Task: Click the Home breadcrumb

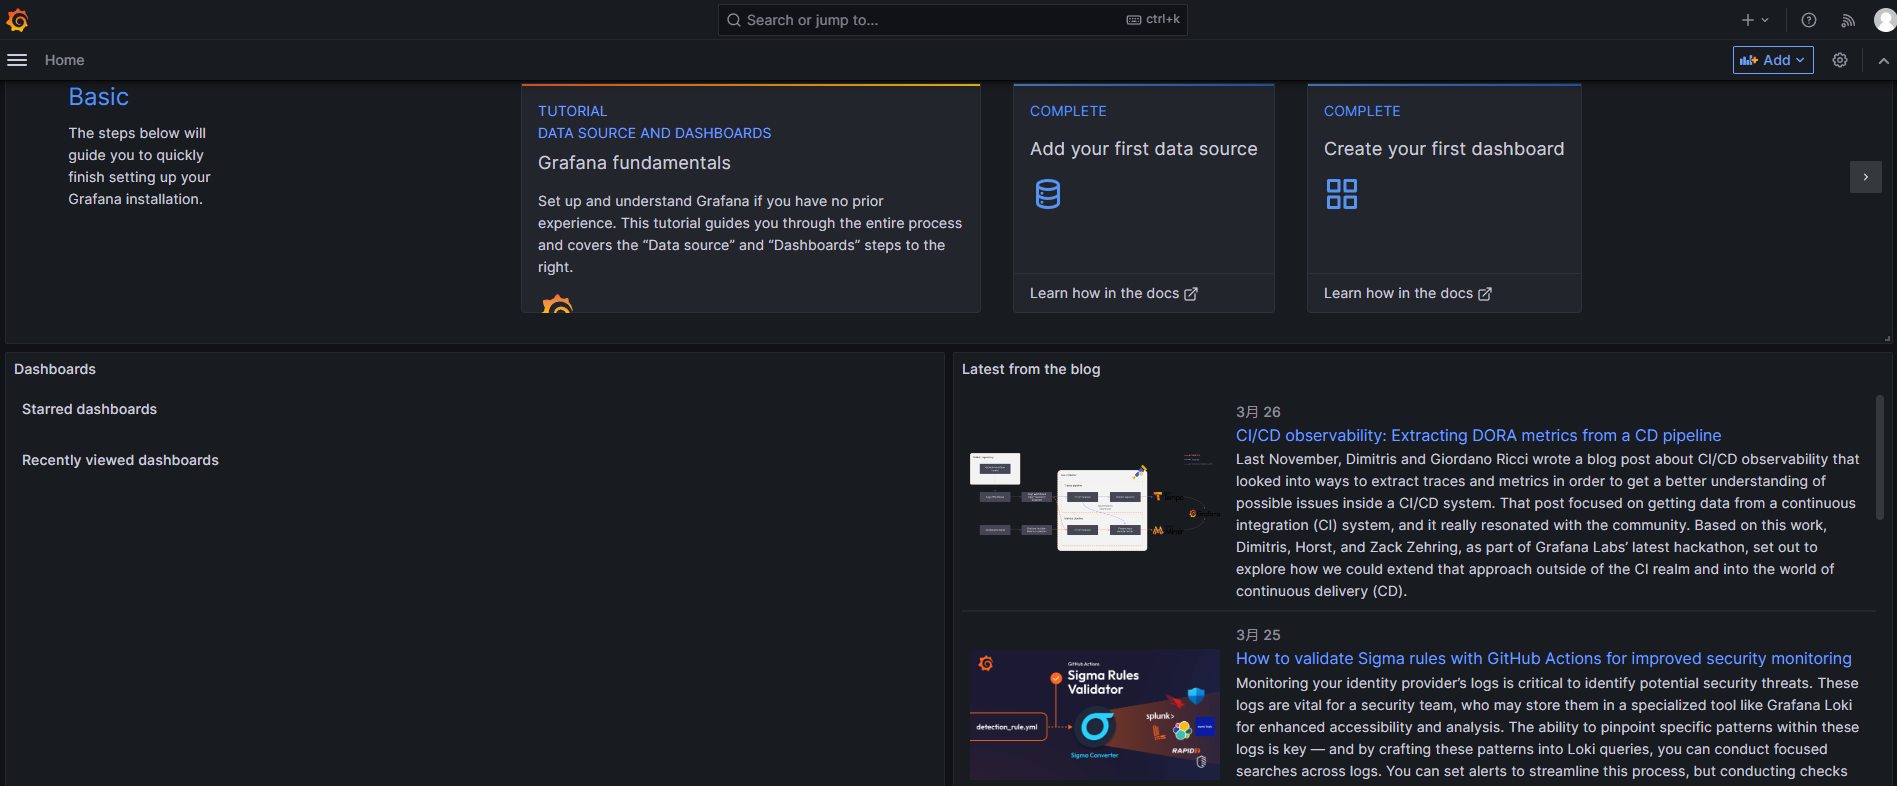Action: [64, 60]
